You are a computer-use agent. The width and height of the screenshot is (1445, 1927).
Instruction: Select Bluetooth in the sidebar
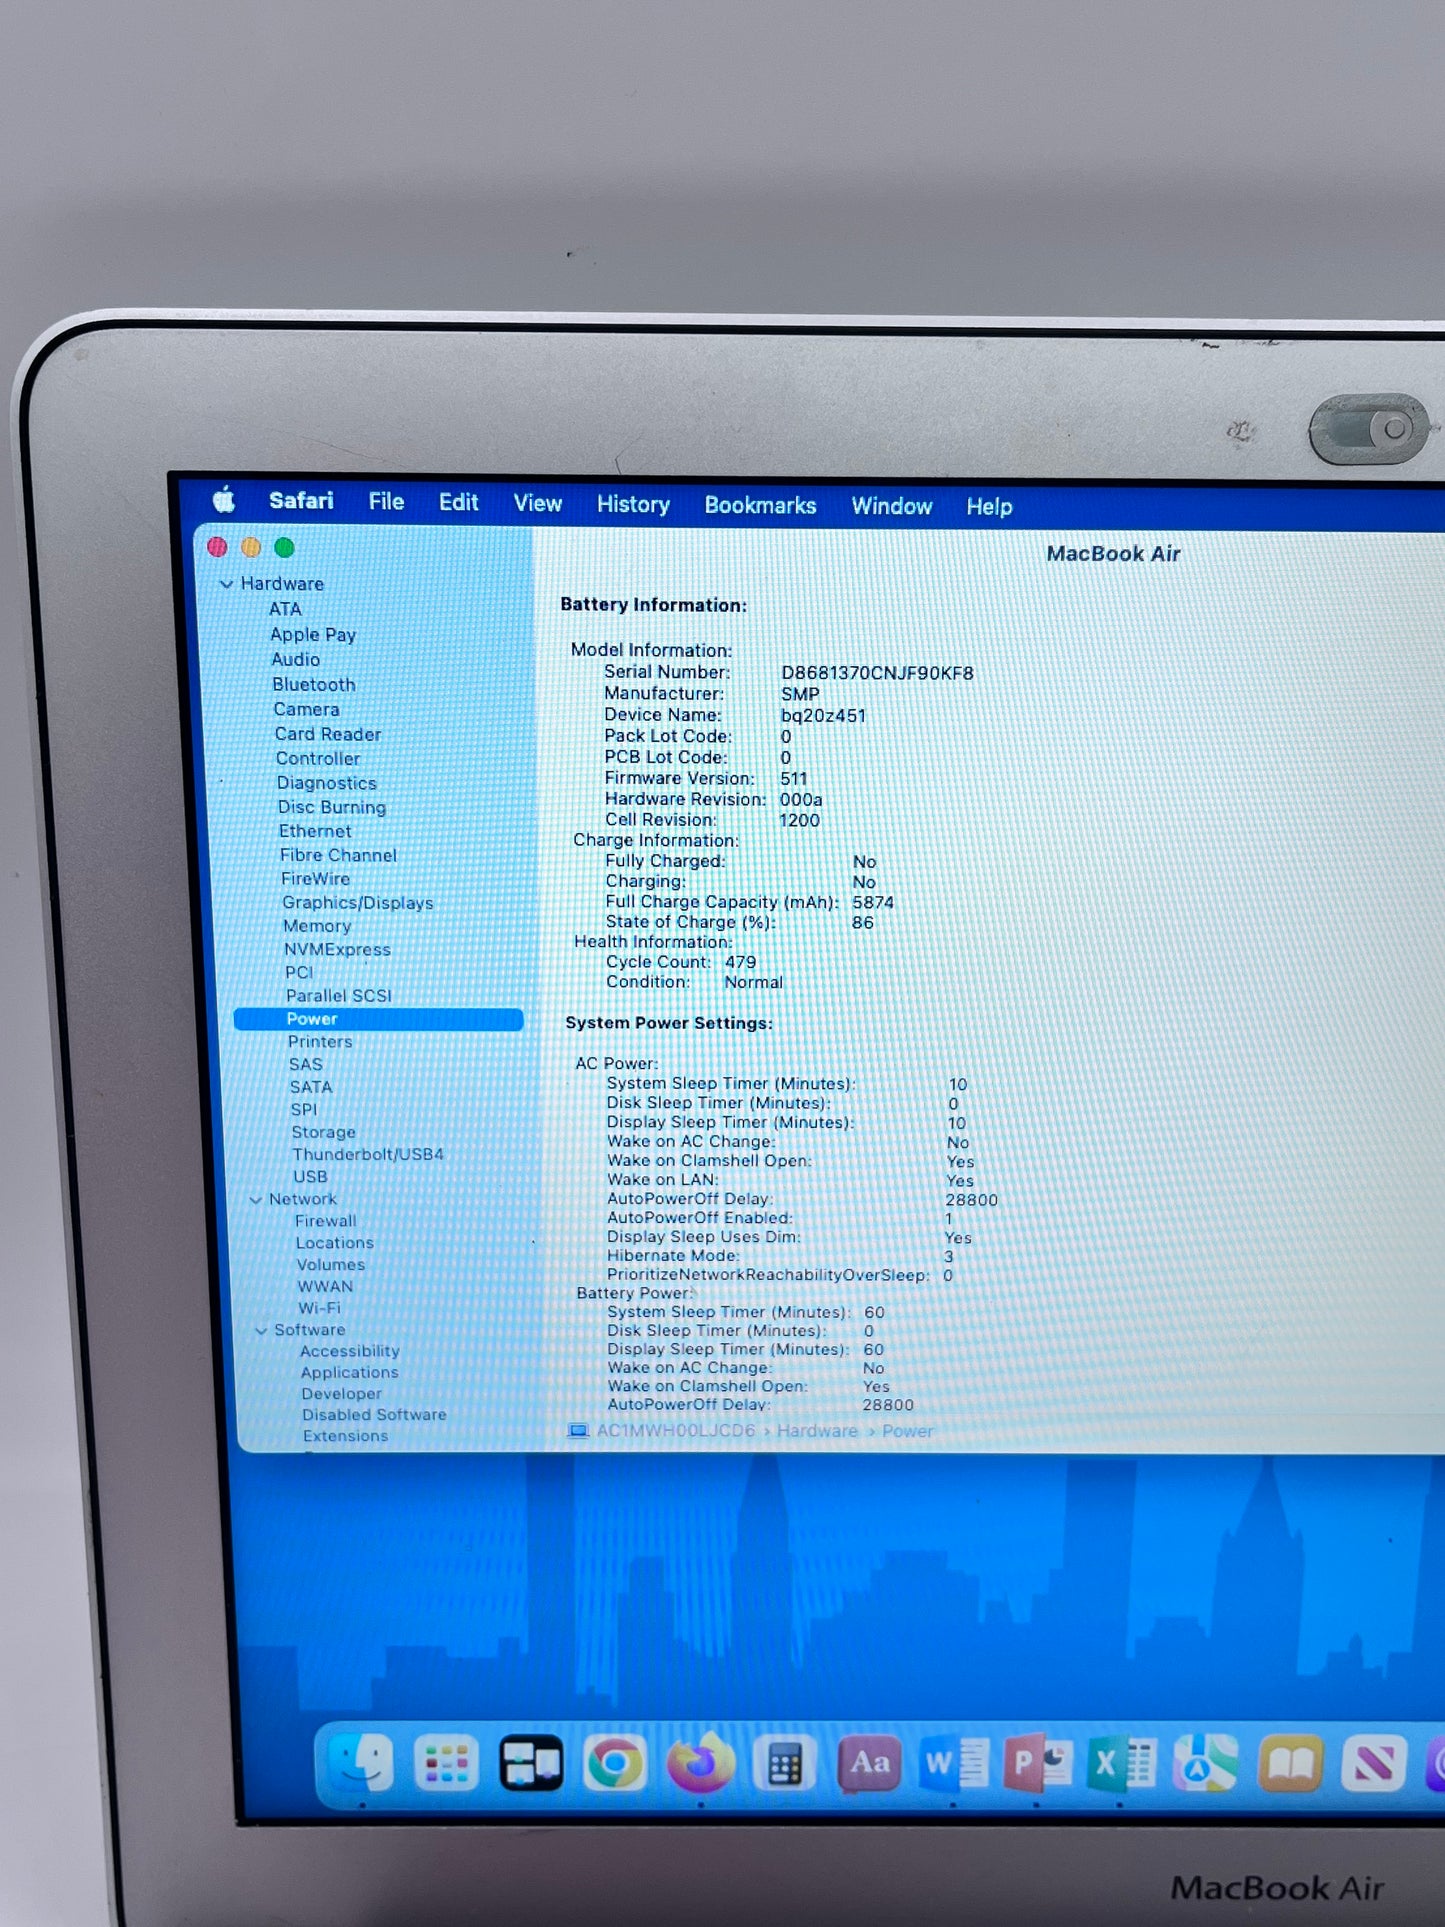pos(314,685)
